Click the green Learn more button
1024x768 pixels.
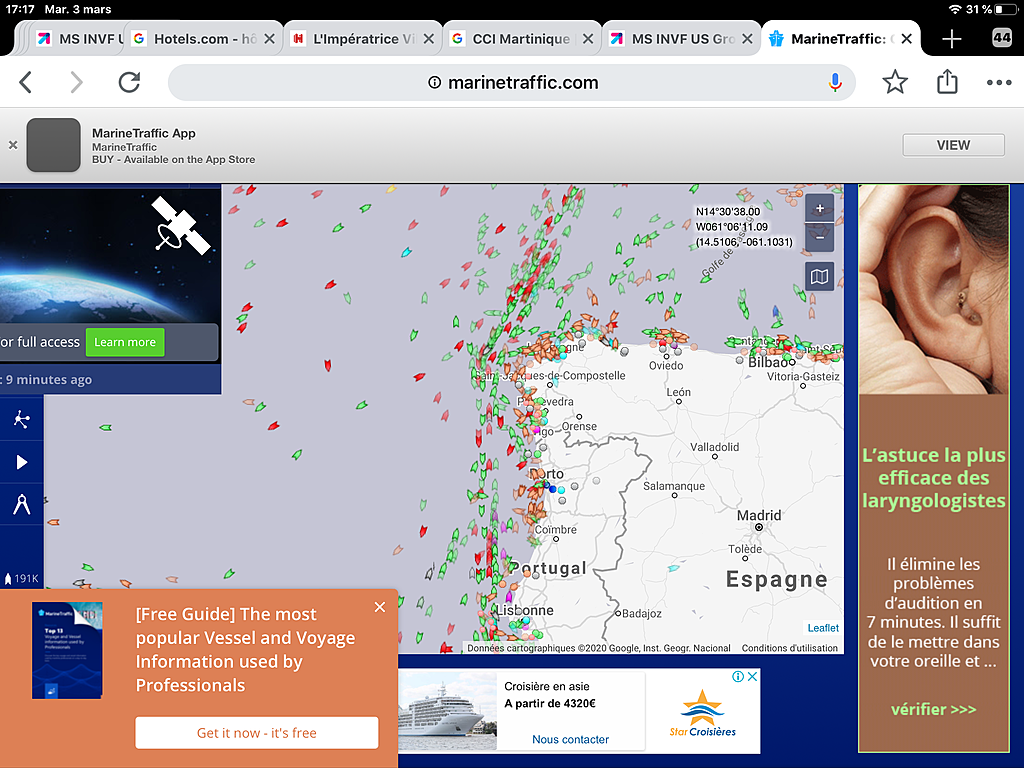(x=125, y=342)
